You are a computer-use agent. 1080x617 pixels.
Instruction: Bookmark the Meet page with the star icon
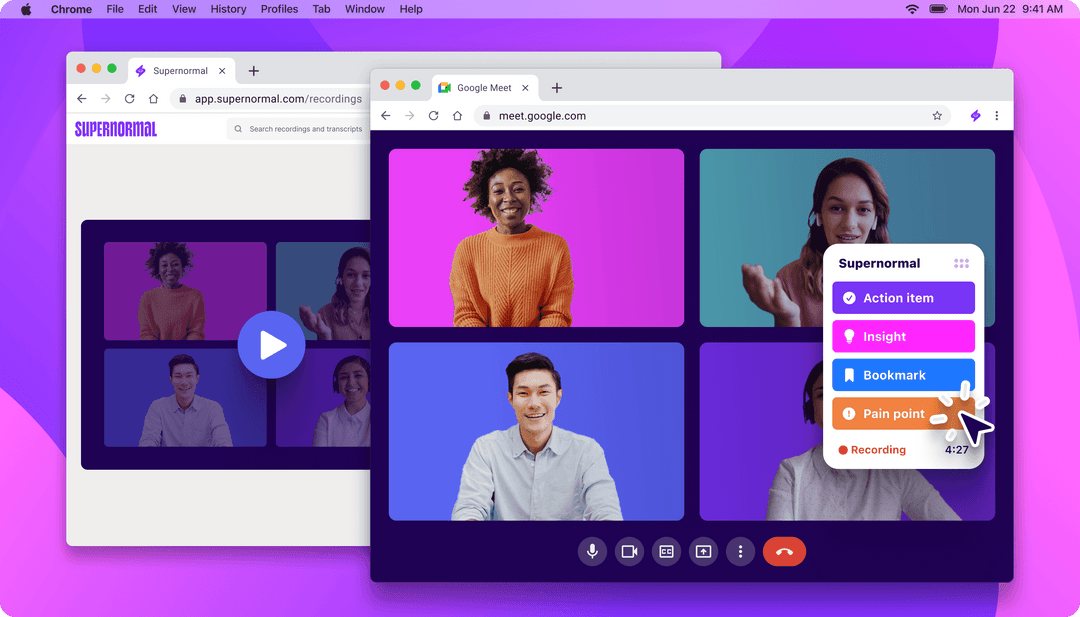tap(937, 116)
